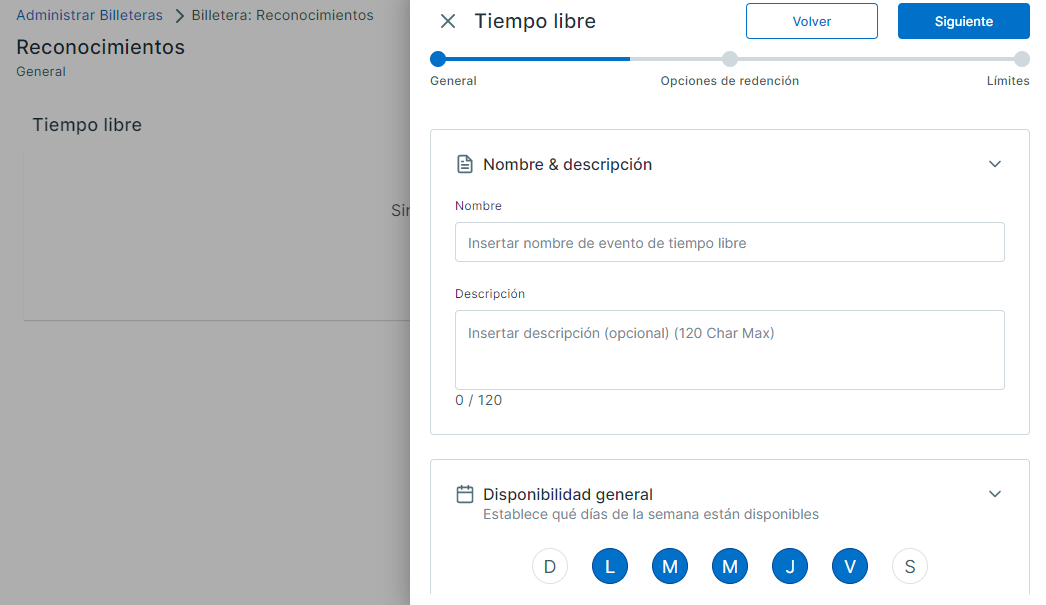Close the Tiempo libre panel
Viewport: 1046px width, 605px height.
pyautogui.click(x=447, y=20)
